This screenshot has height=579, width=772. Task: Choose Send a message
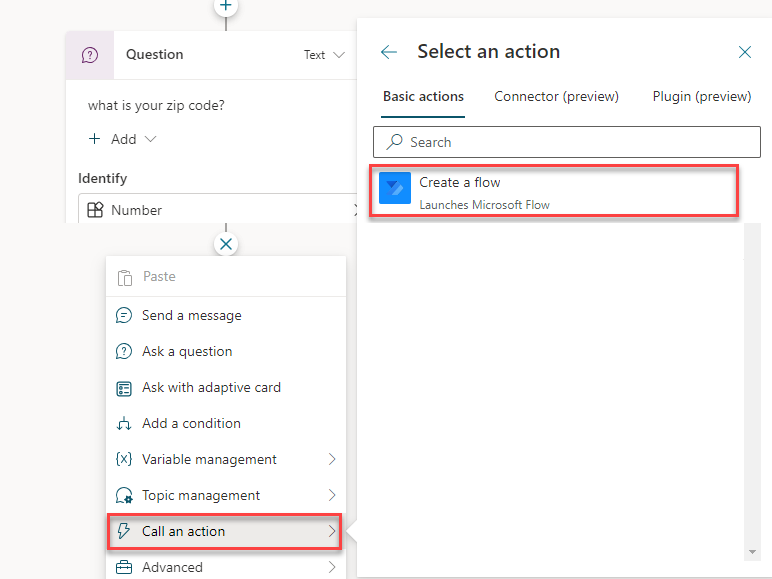coord(226,315)
